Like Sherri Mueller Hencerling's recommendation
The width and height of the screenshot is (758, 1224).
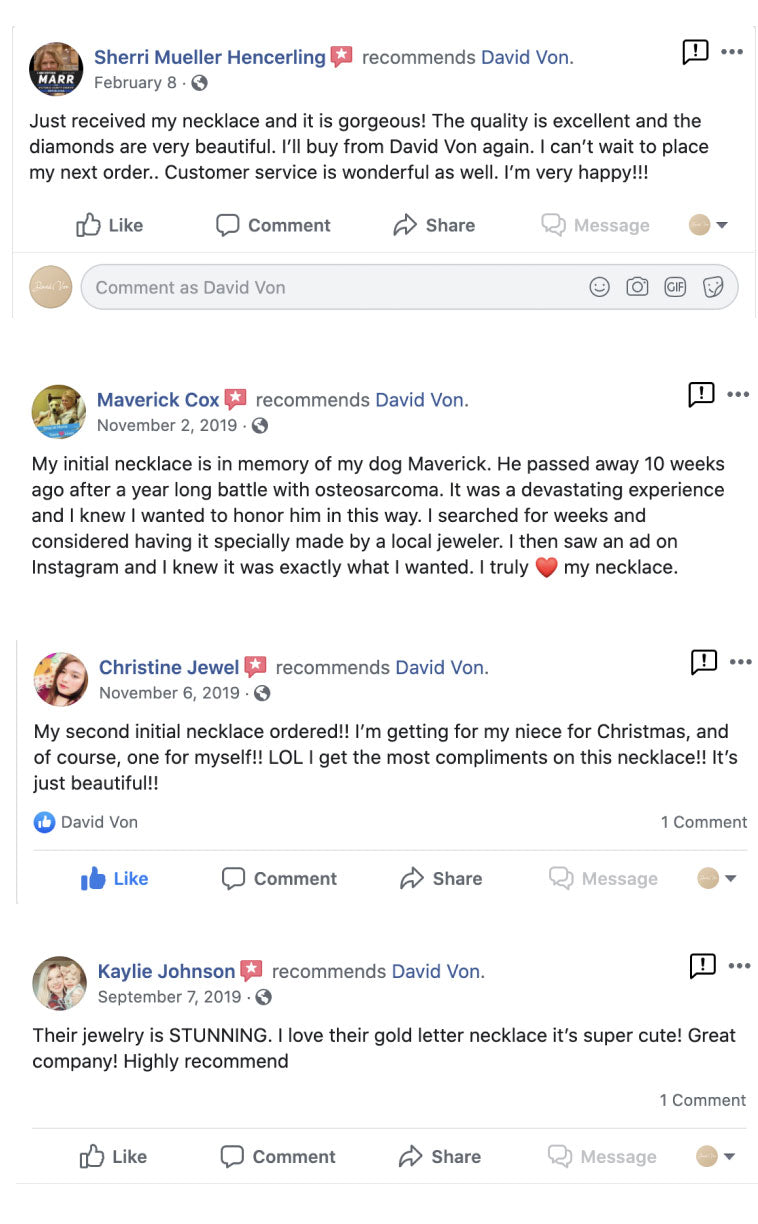tap(110, 226)
